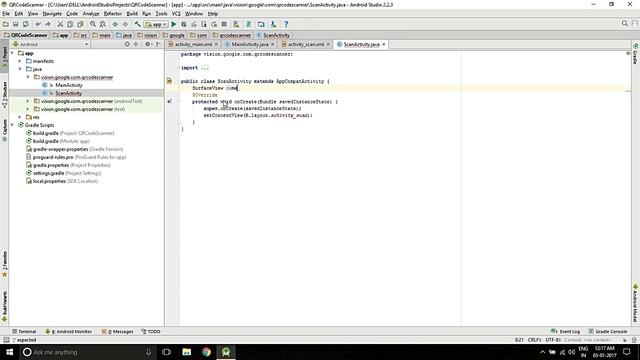Viewport: 640px width, 360px height.
Task: Open the Messages tool window
Action: coord(118,331)
